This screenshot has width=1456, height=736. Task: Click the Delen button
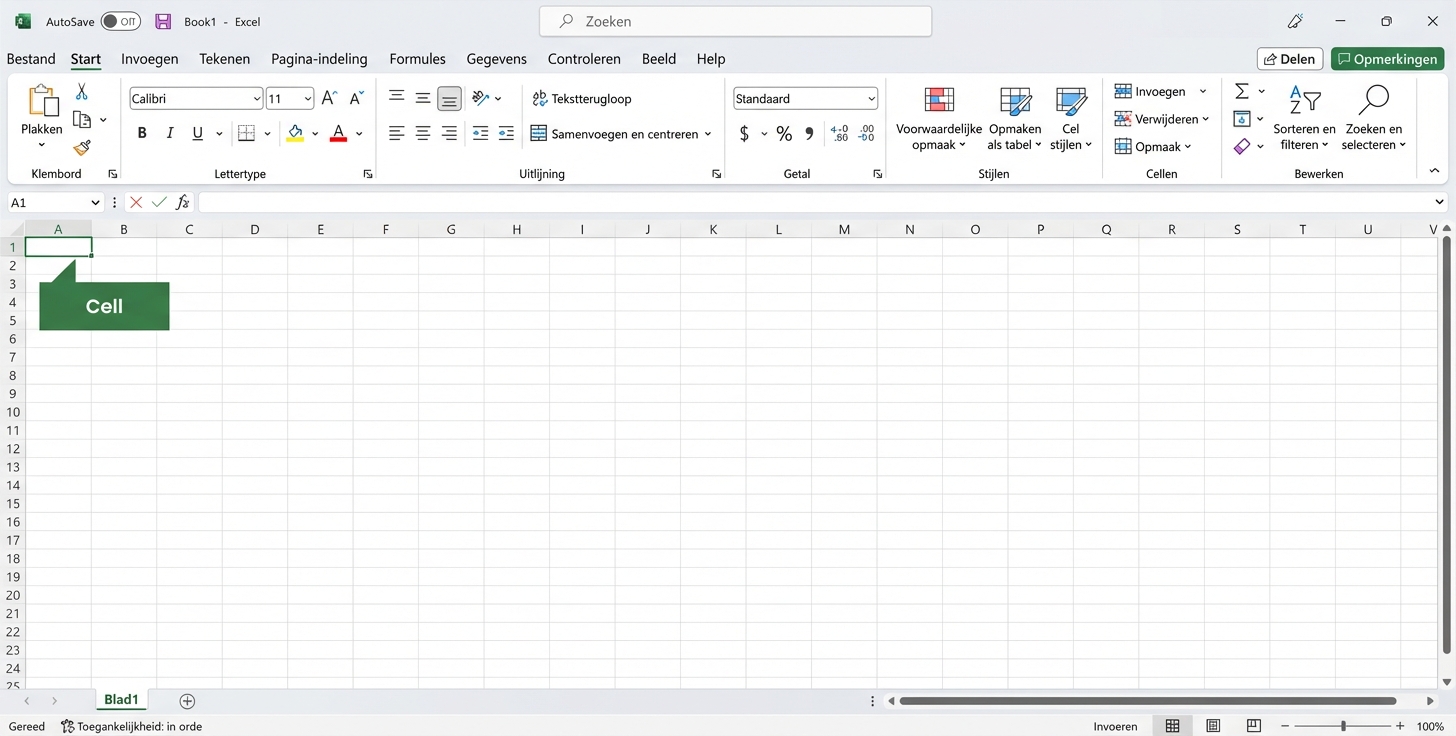(1289, 58)
